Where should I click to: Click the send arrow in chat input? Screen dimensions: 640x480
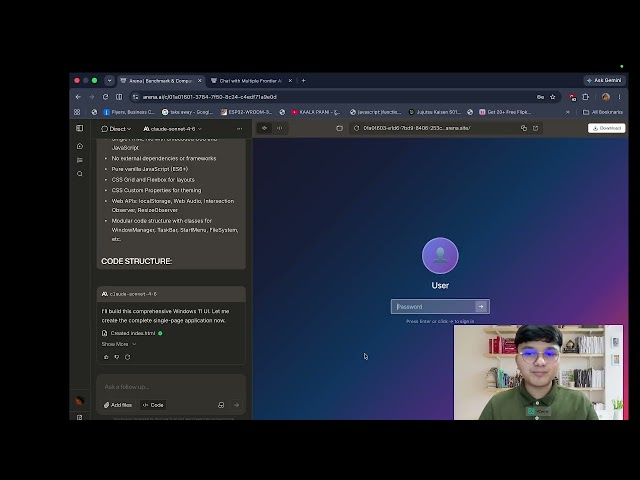click(x=236, y=405)
